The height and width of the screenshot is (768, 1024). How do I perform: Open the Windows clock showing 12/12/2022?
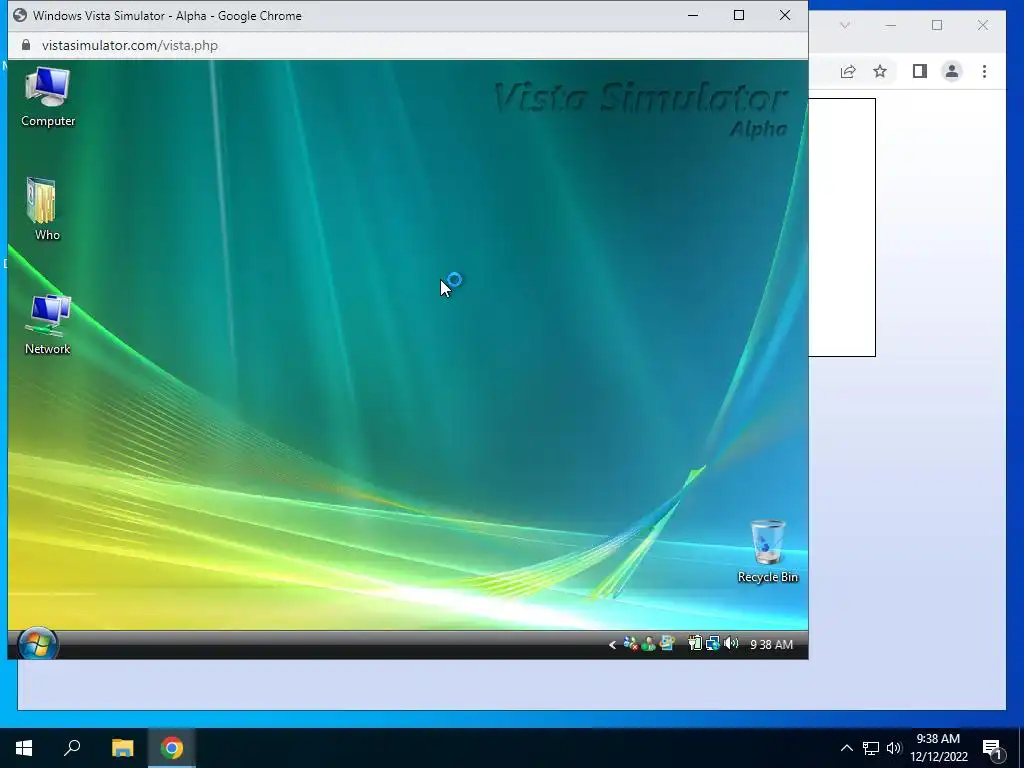pos(938,748)
